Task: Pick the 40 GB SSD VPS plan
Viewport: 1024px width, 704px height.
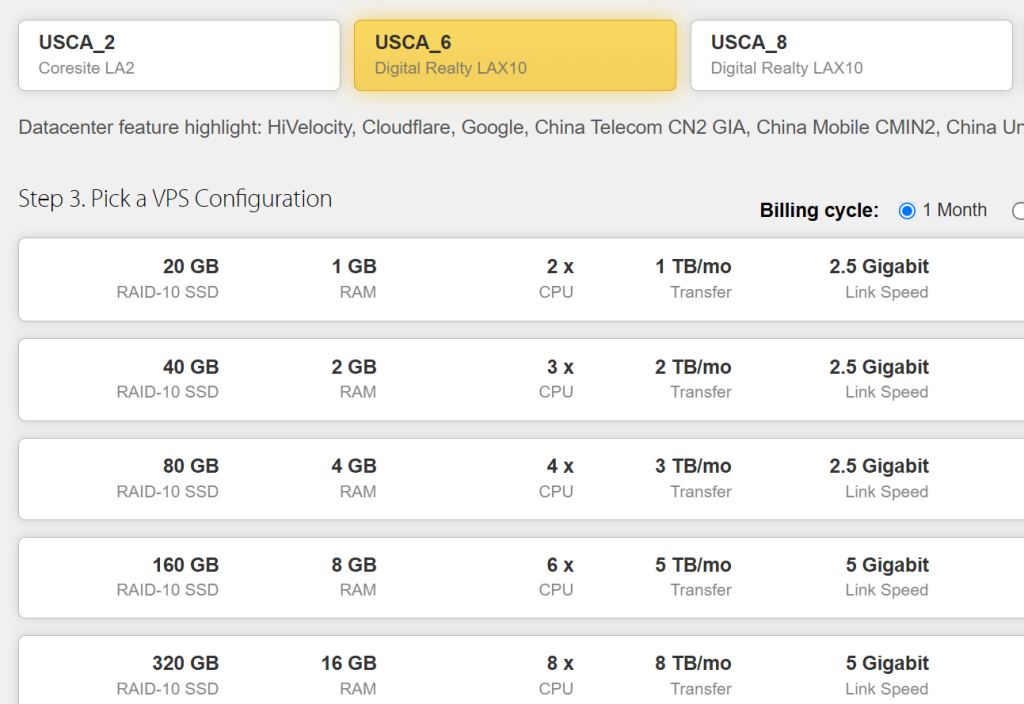Action: click(x=520, y=379)
